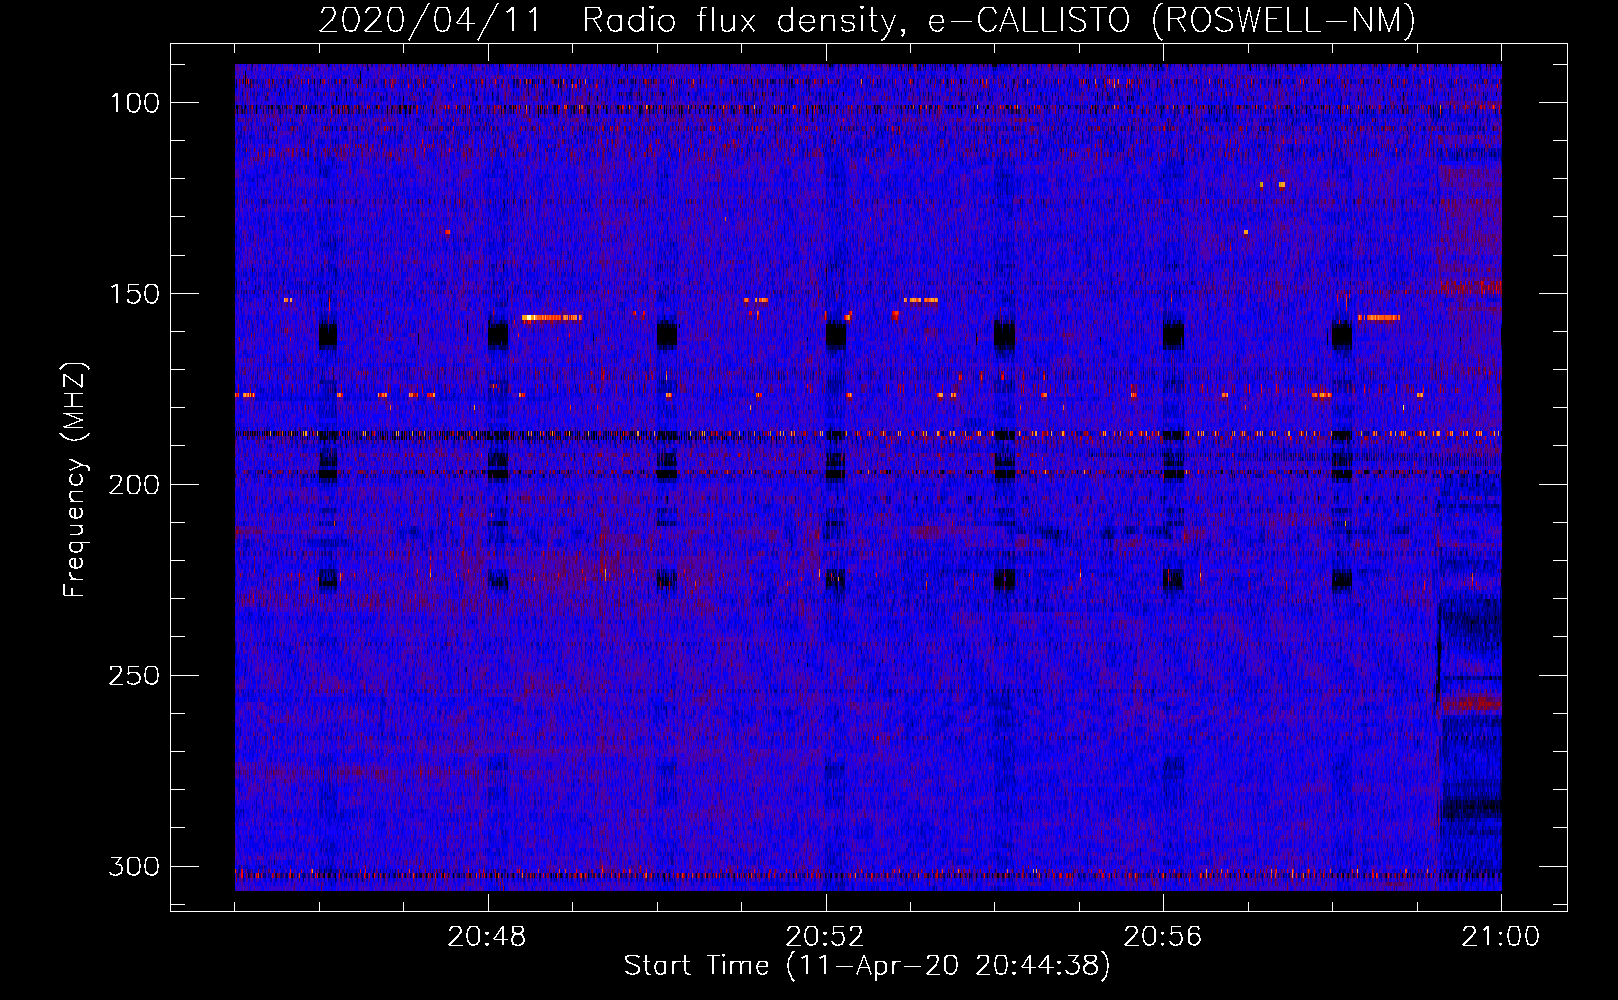The width and height of the screenshot is (1618, 1000).
Task: Click the '20:56' time tick label
Action: coord(1163,937)
